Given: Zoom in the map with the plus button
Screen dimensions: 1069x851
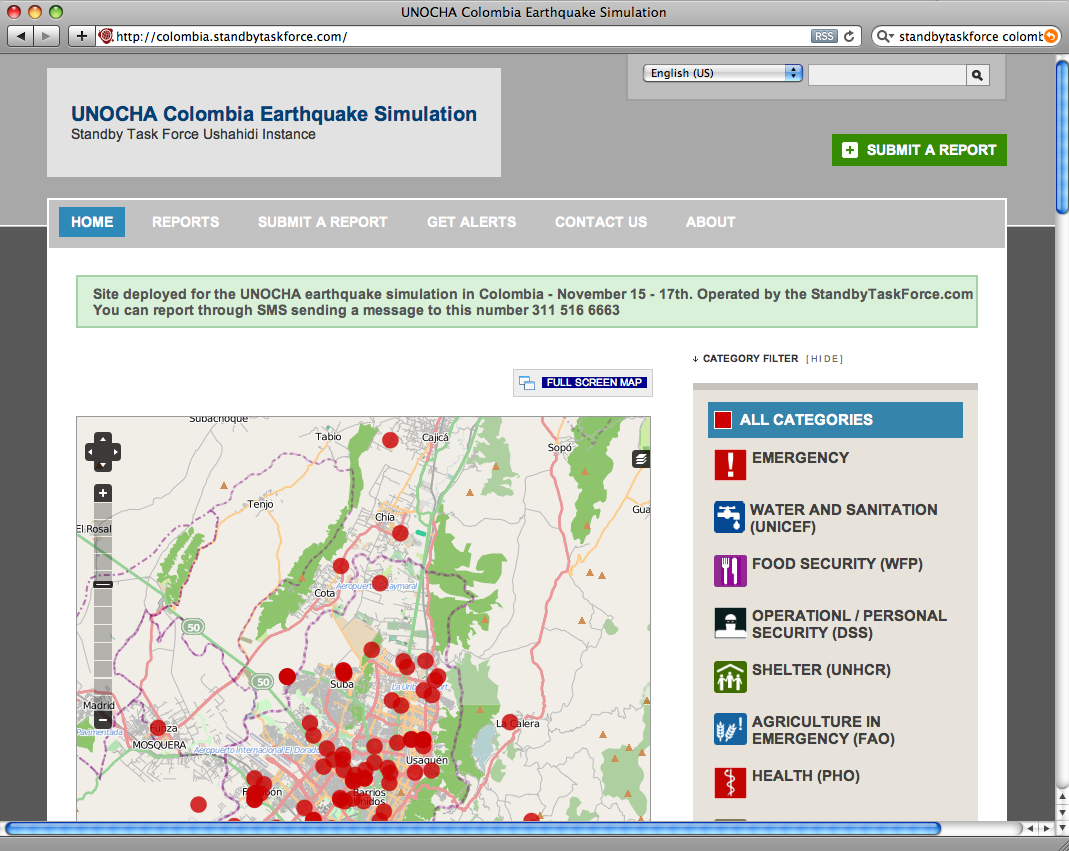Looking at the screenshot, I should pyautogui.click(x=103, y=493).
